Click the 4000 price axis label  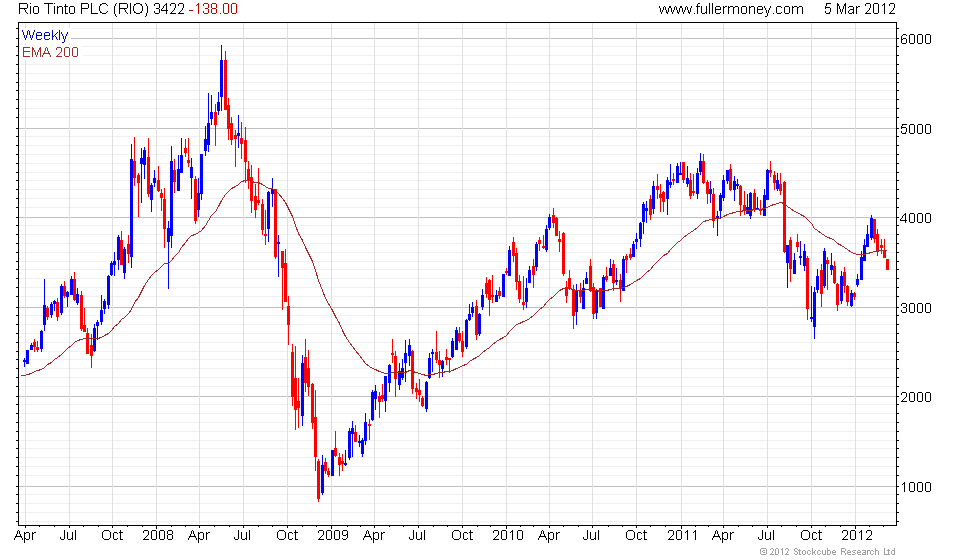[915, 218]
